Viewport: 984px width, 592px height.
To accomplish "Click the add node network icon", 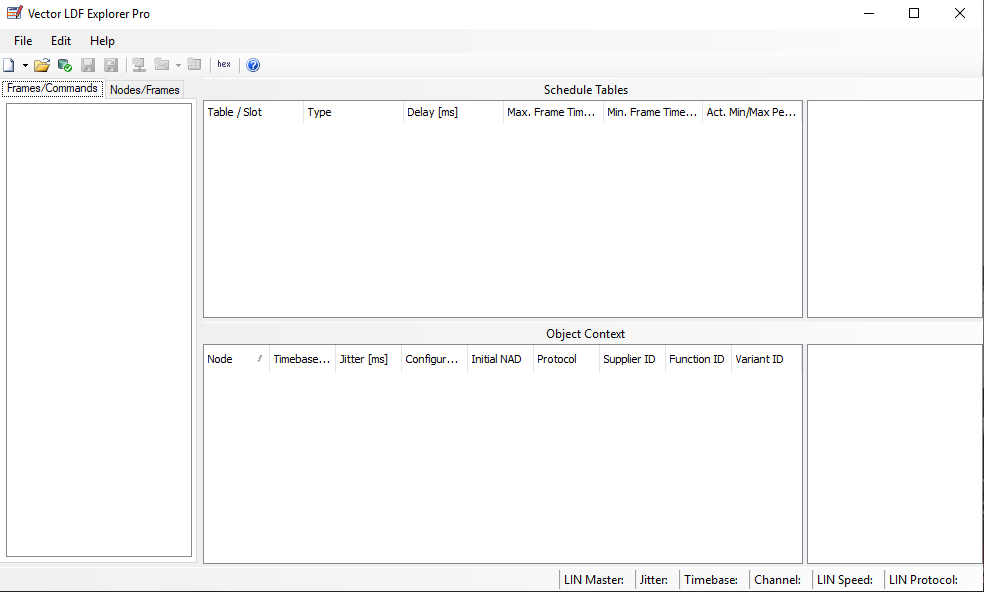I will 139,65.
